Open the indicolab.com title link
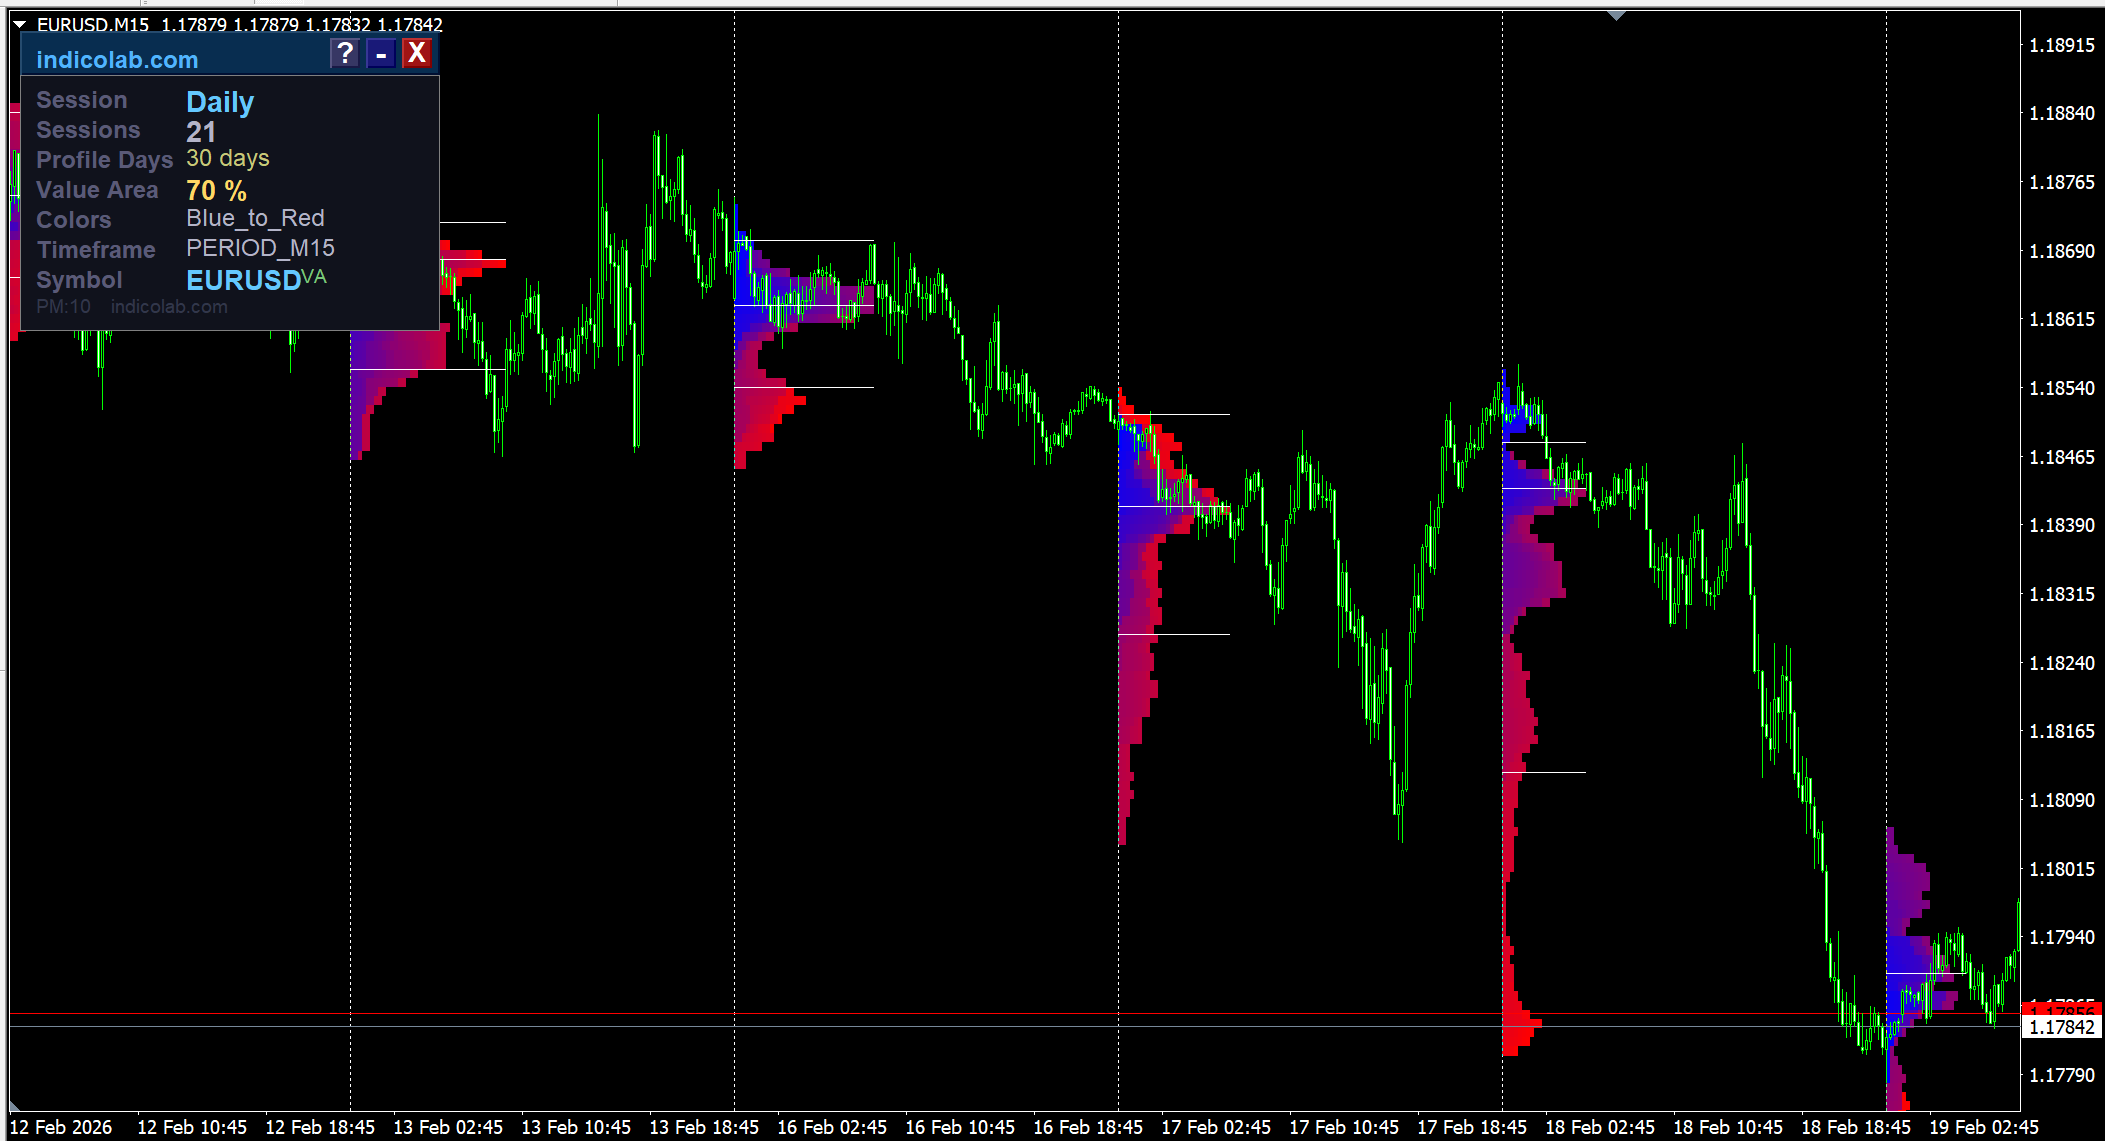Screen dimensions: 2105x1141 117,60
